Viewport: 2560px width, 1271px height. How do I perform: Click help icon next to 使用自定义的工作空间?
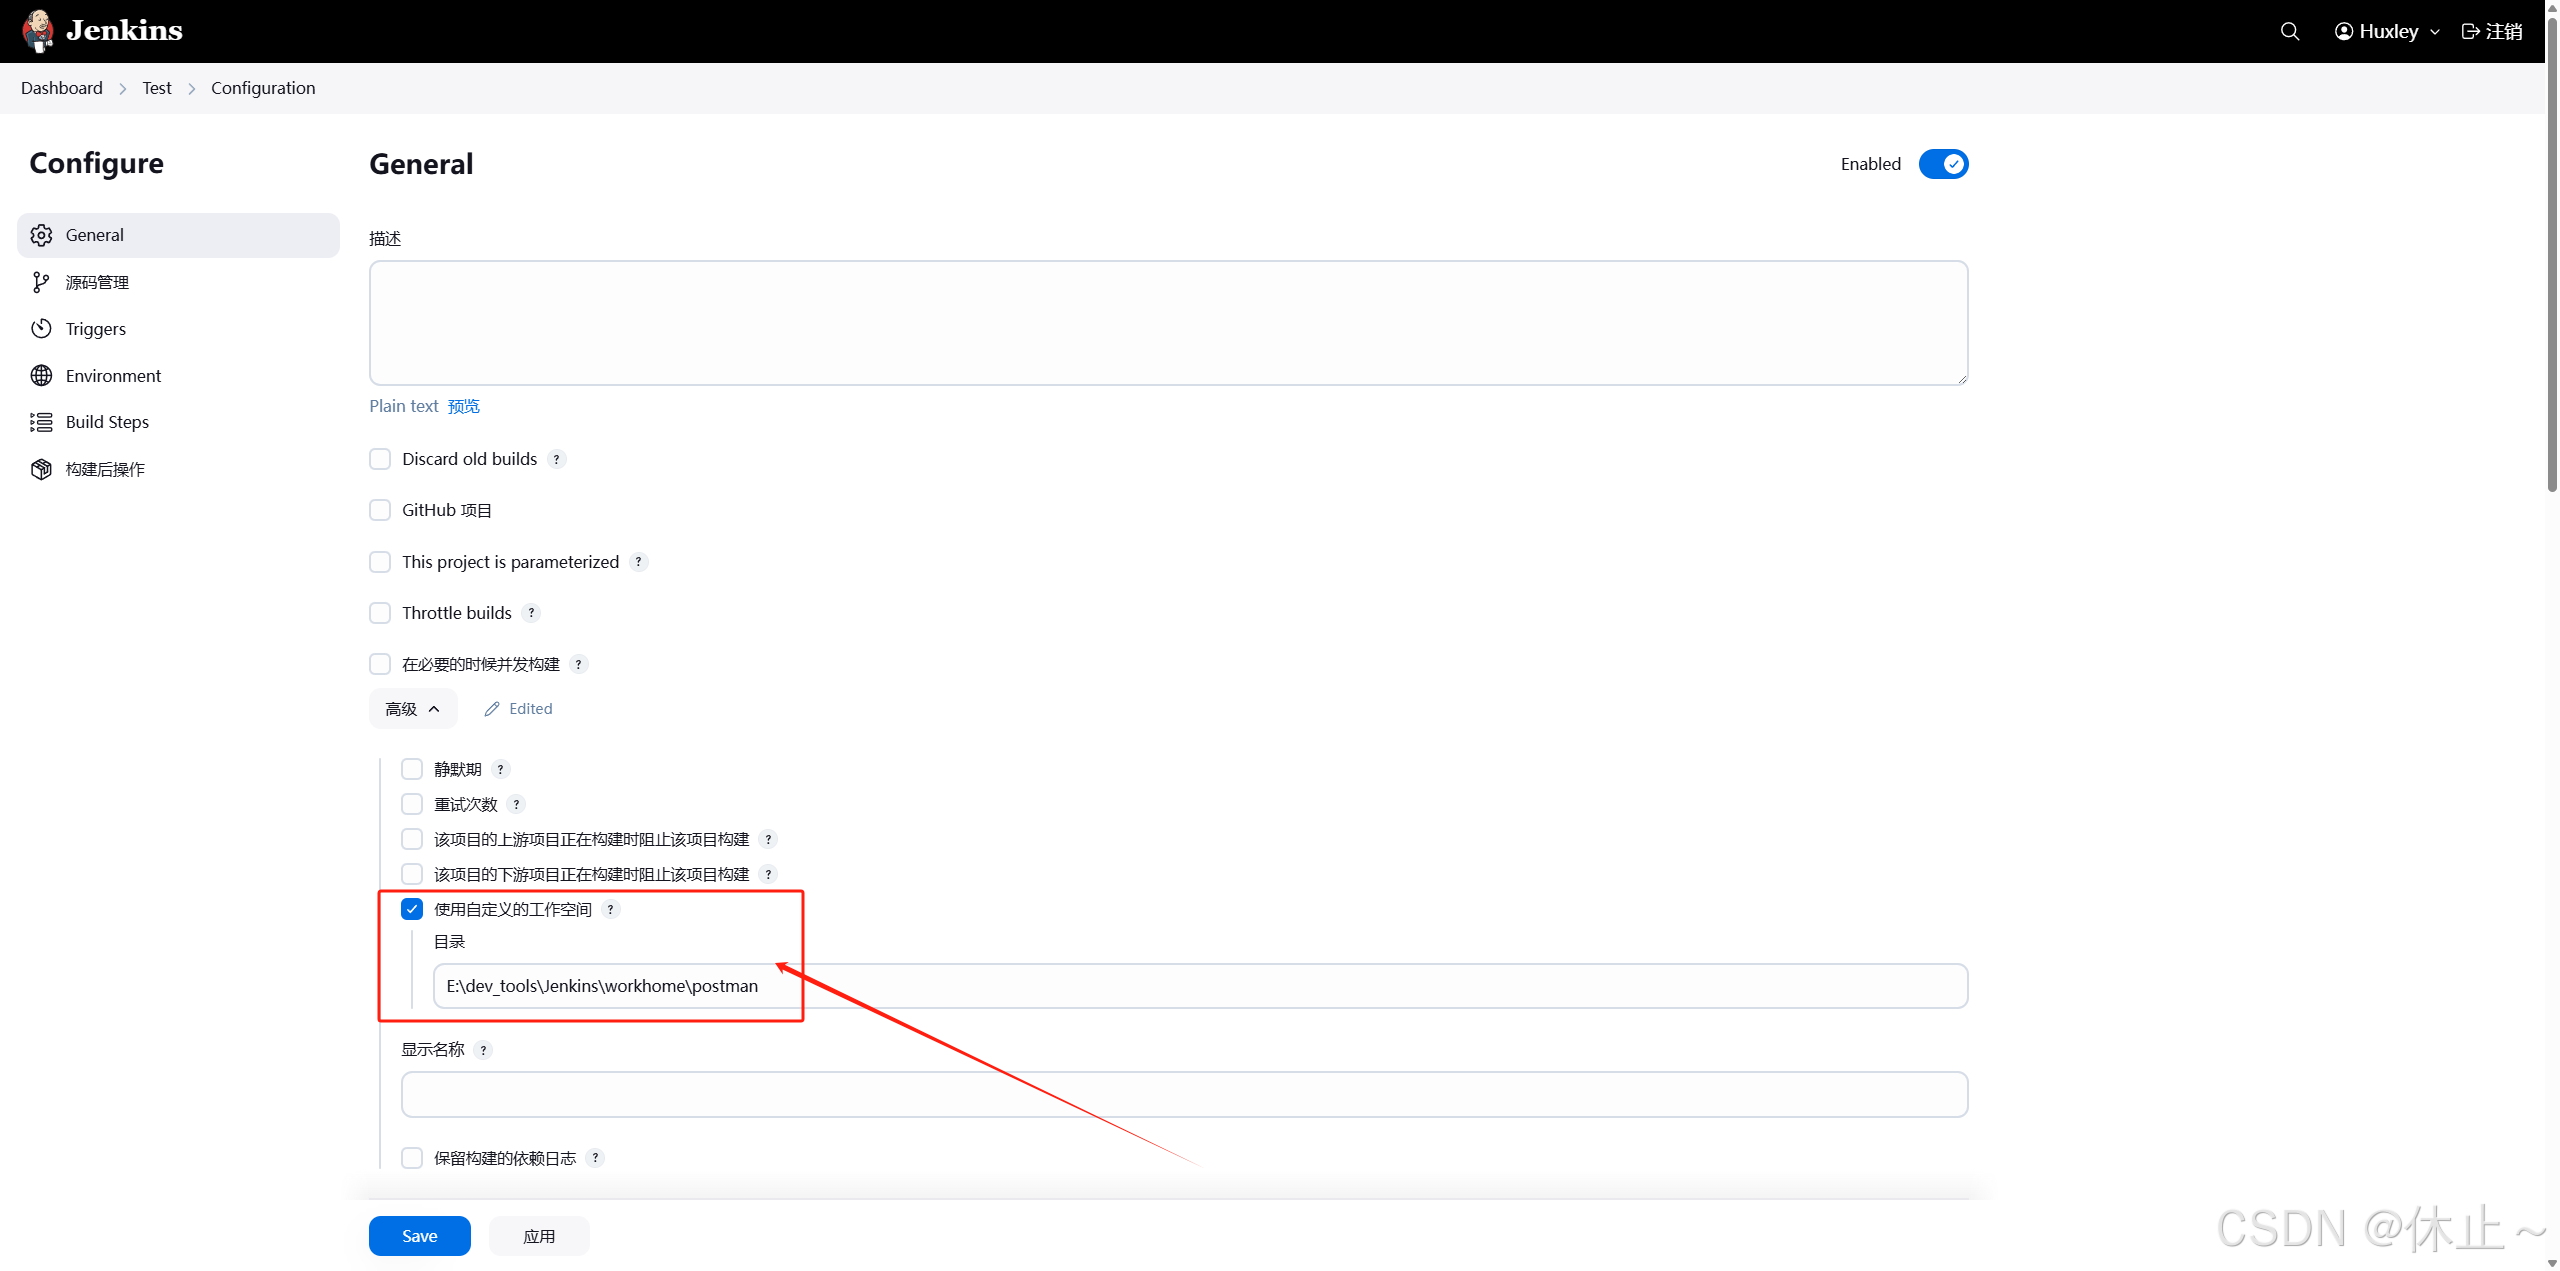pos(611,909)
